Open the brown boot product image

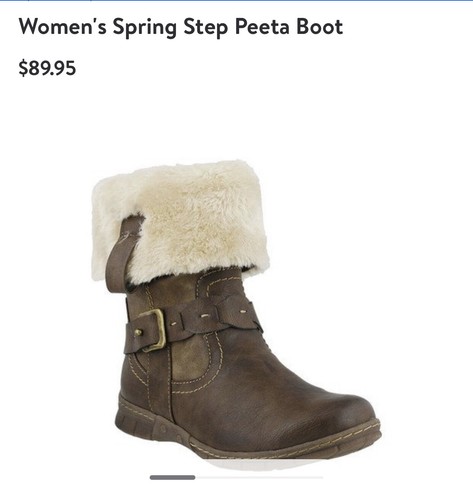(236, 311)
